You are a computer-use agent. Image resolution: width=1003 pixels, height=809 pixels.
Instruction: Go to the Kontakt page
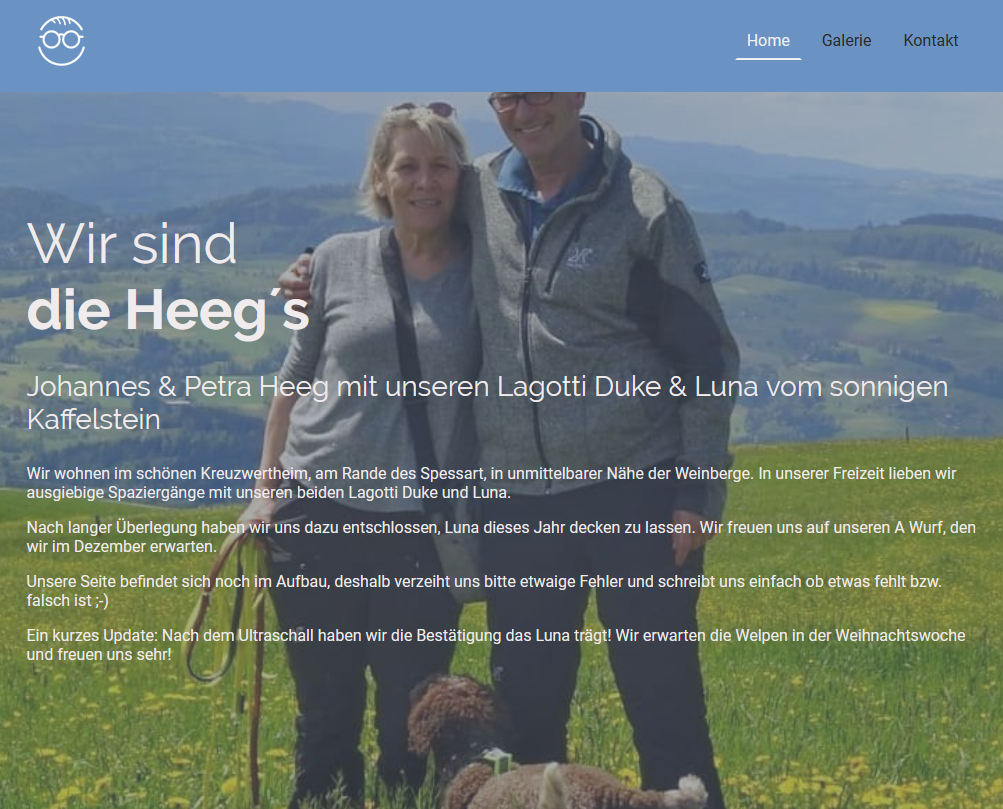click(x=931, y=40)
